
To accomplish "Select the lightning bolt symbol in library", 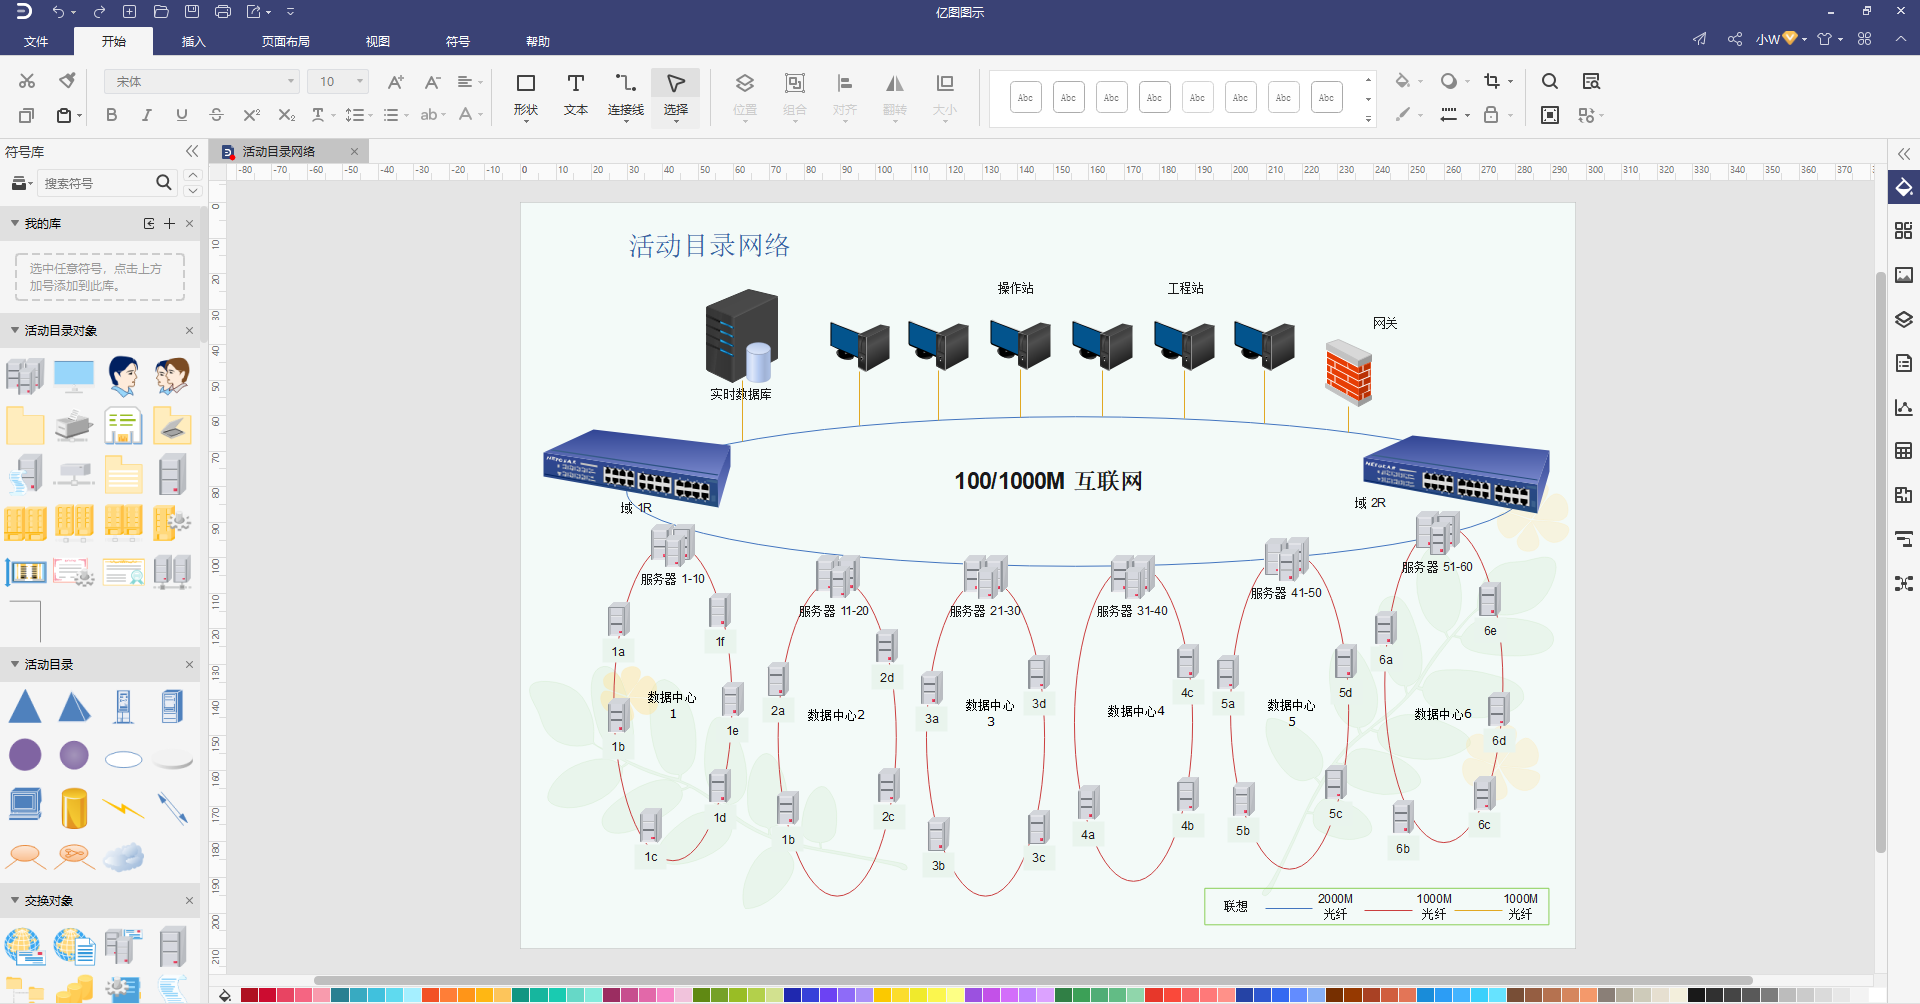I will click(123, 807).
